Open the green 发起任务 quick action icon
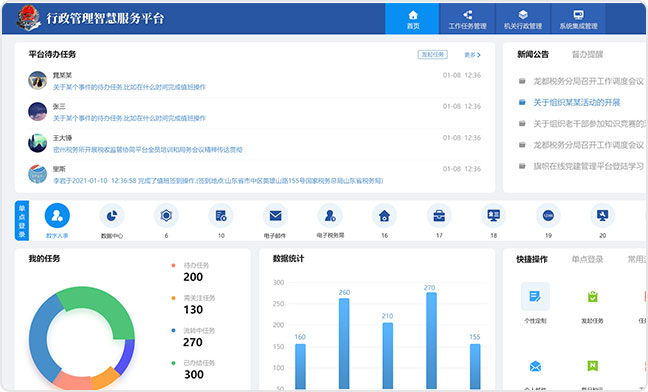Viewport: 648px width, 392px height. [x=593, y=297]
